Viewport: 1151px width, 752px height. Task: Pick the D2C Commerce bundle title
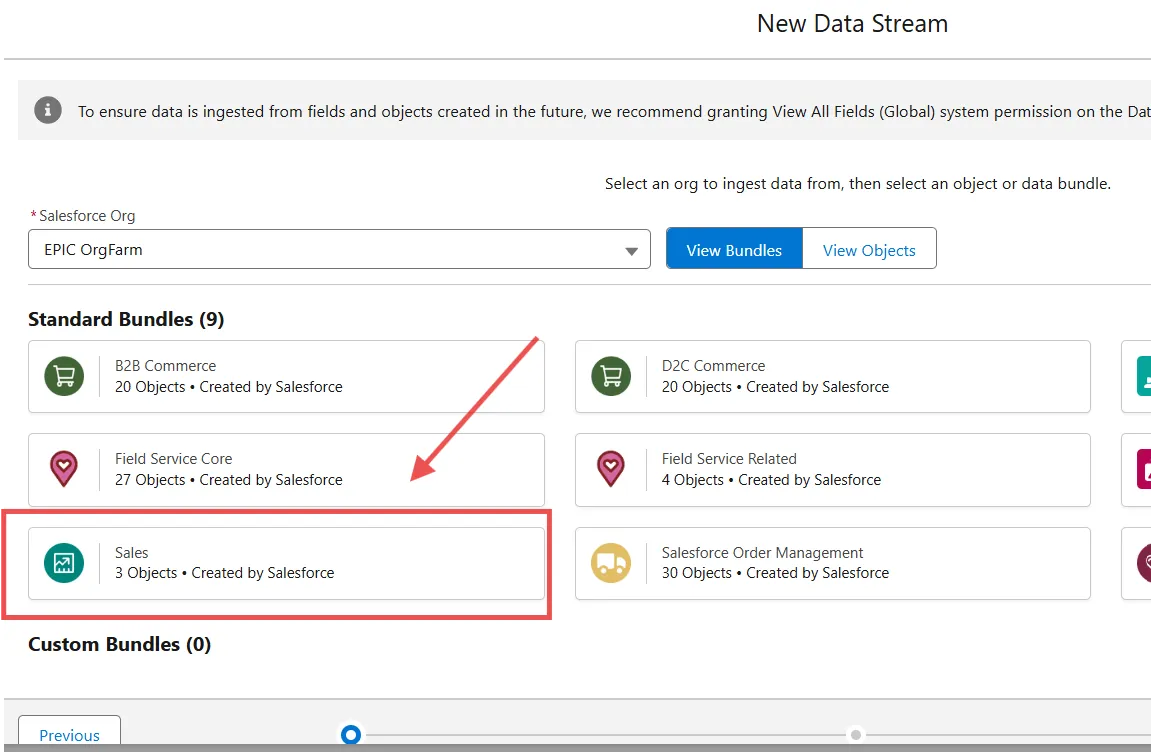coord(713,365)
